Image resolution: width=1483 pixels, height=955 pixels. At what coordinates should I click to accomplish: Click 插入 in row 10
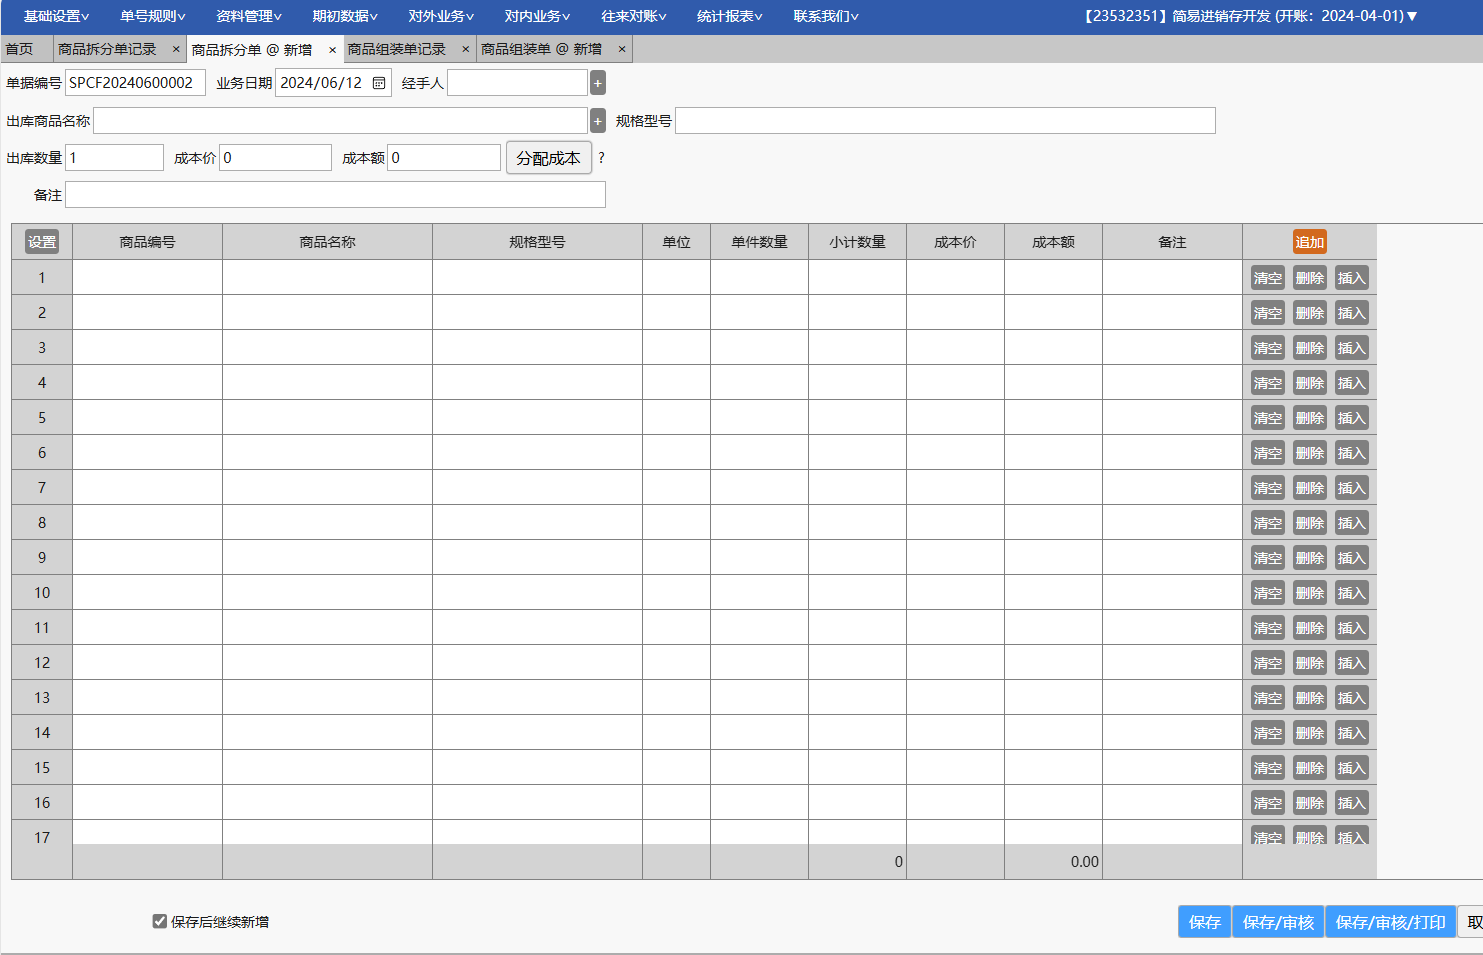point(1351,593)
